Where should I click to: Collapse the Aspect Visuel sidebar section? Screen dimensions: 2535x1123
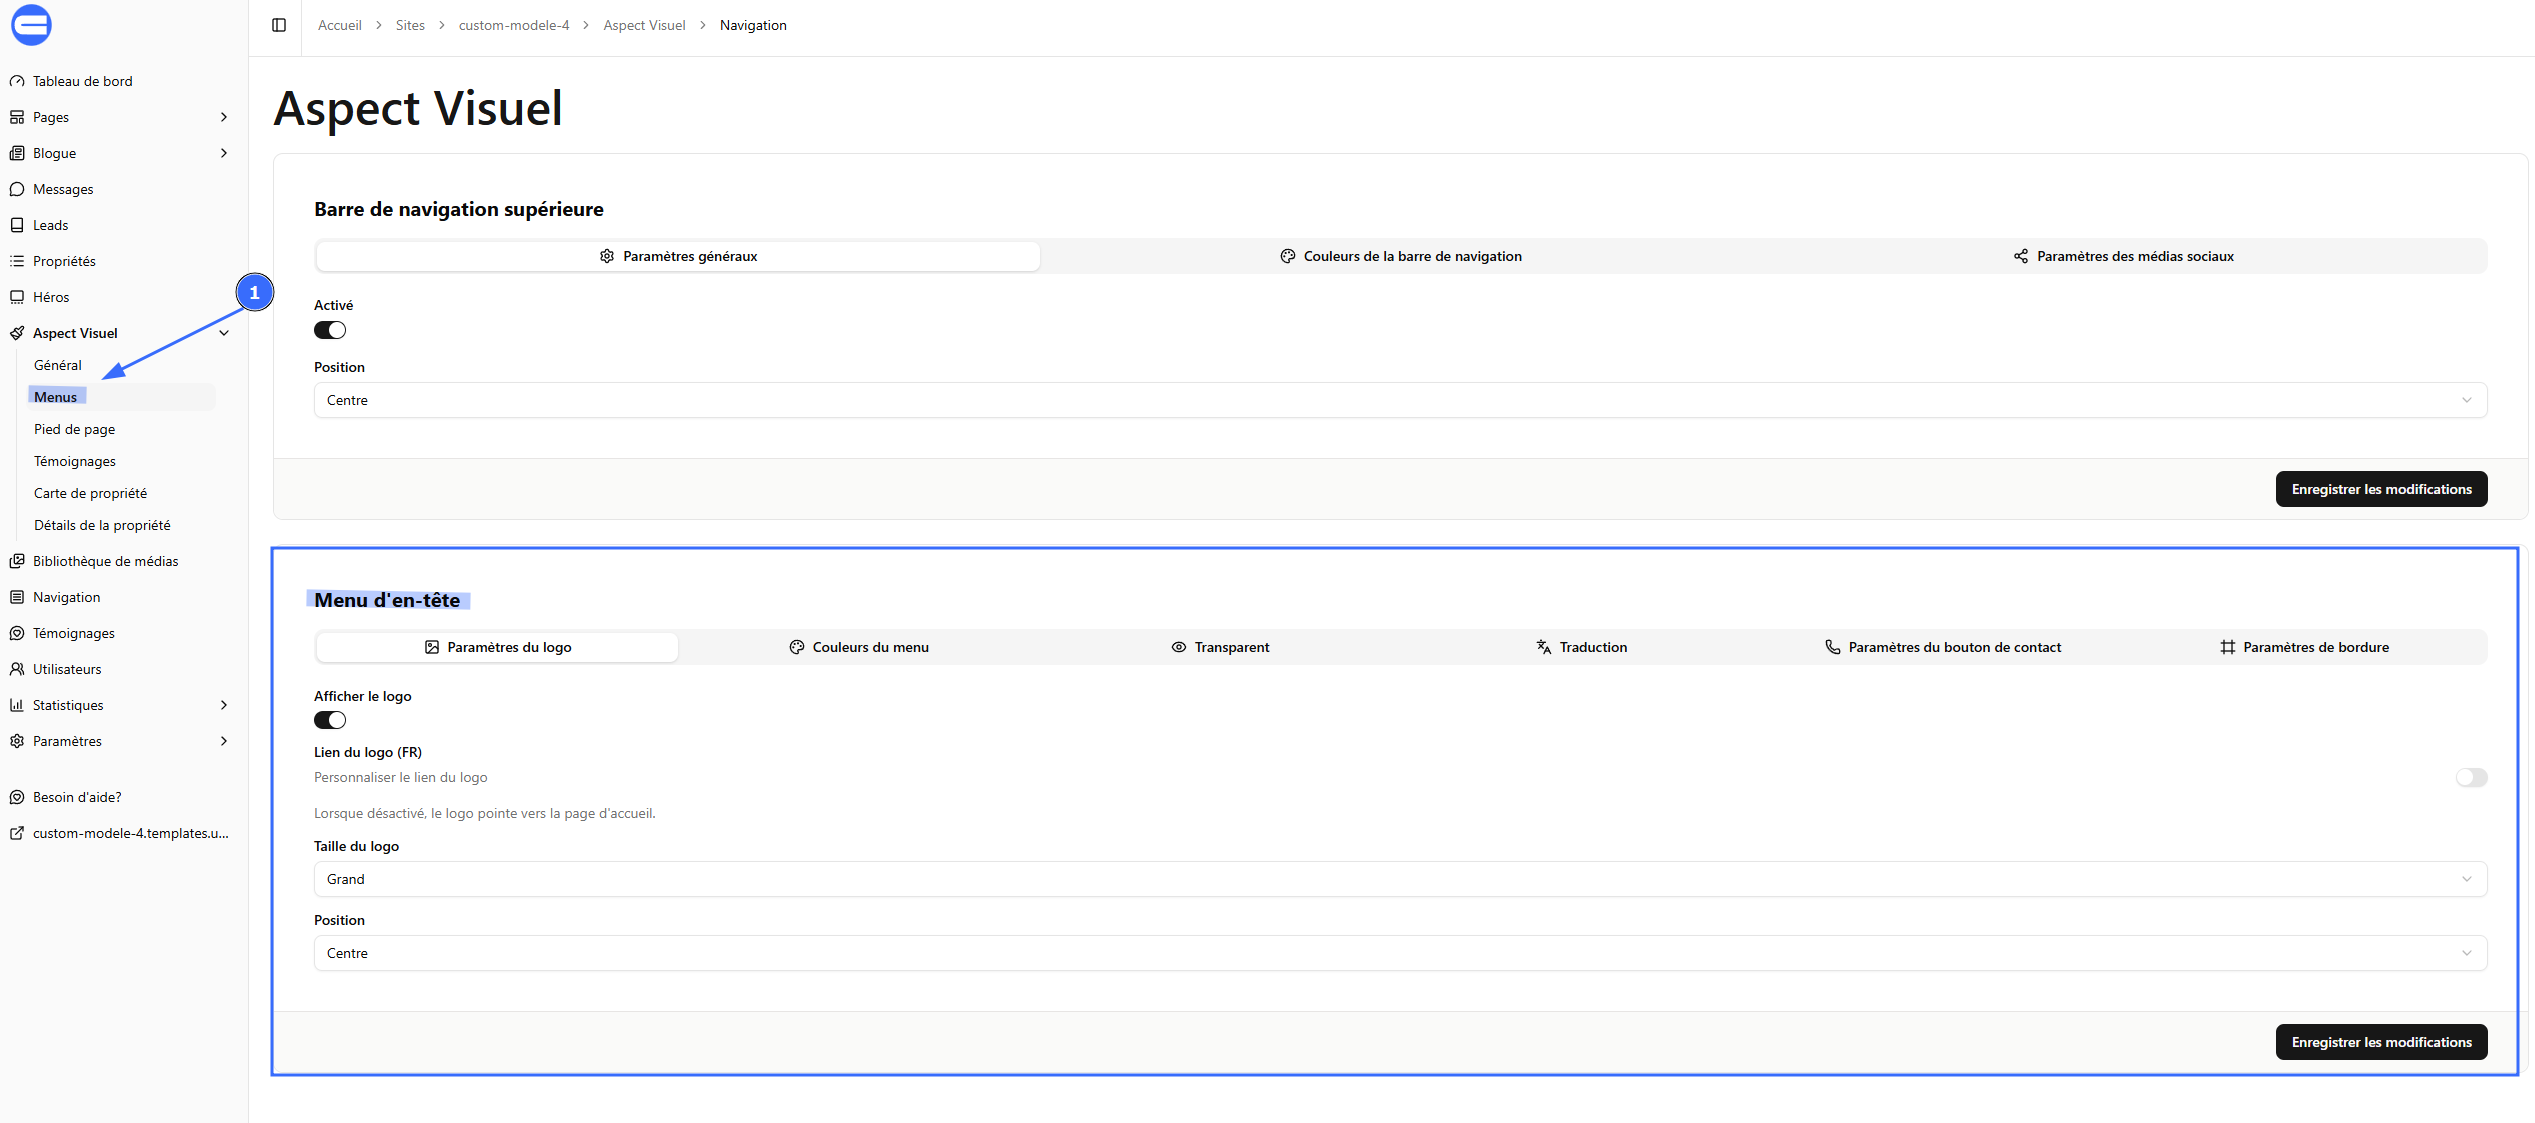223,333
